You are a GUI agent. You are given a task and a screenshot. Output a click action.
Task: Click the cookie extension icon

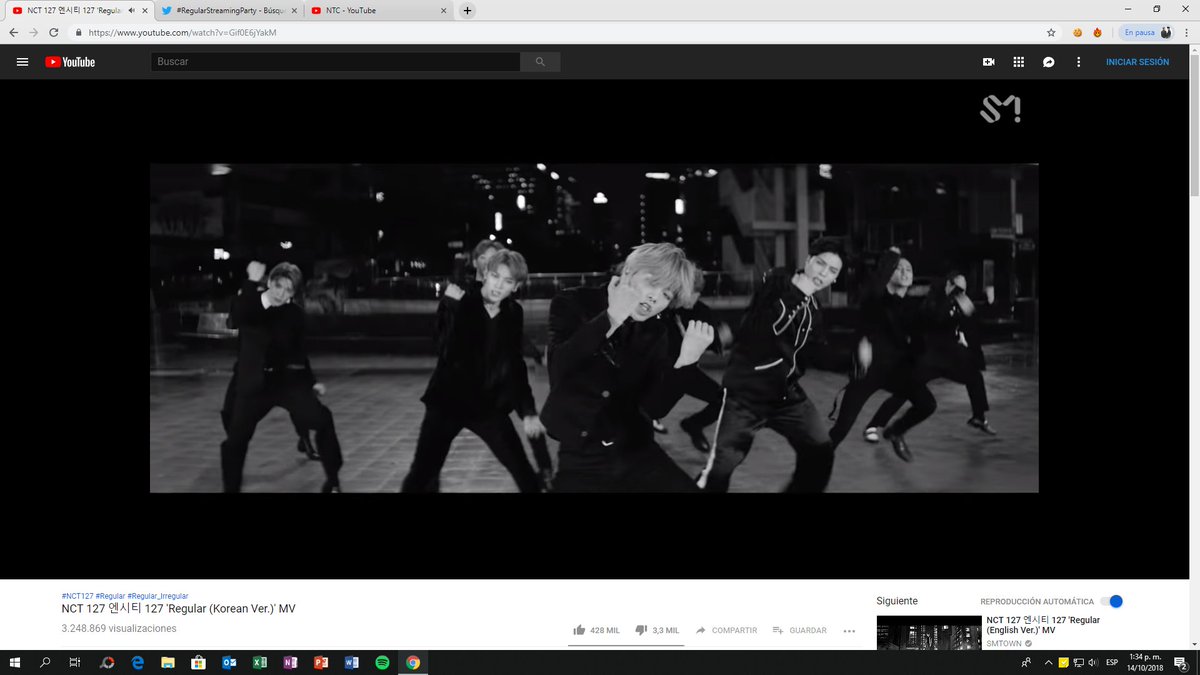click(1078, 32)
